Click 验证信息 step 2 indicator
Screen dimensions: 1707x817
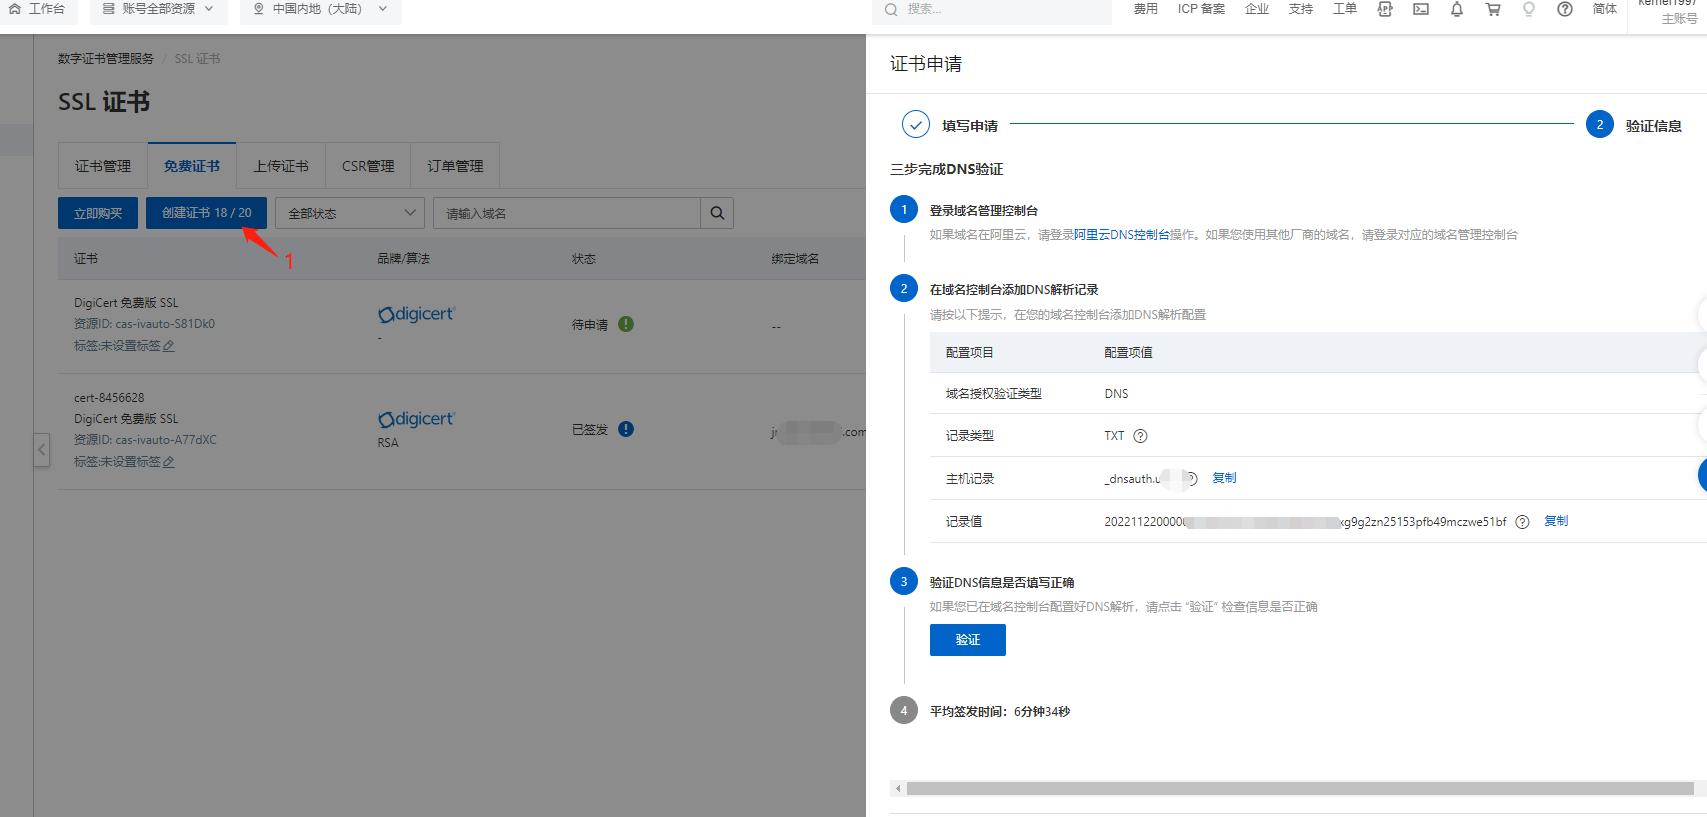pyautogui.click(x=1634, y=125)
